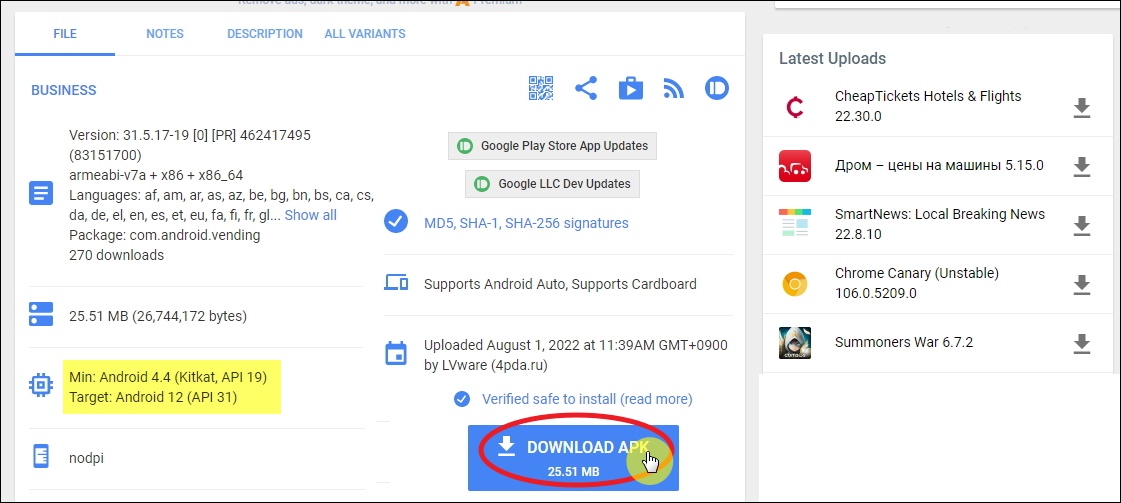This screenshot has width=1121, height=503.
Task: Open CheapTickets Hotels & Flights entry
Action: click(x=928, y=106)
